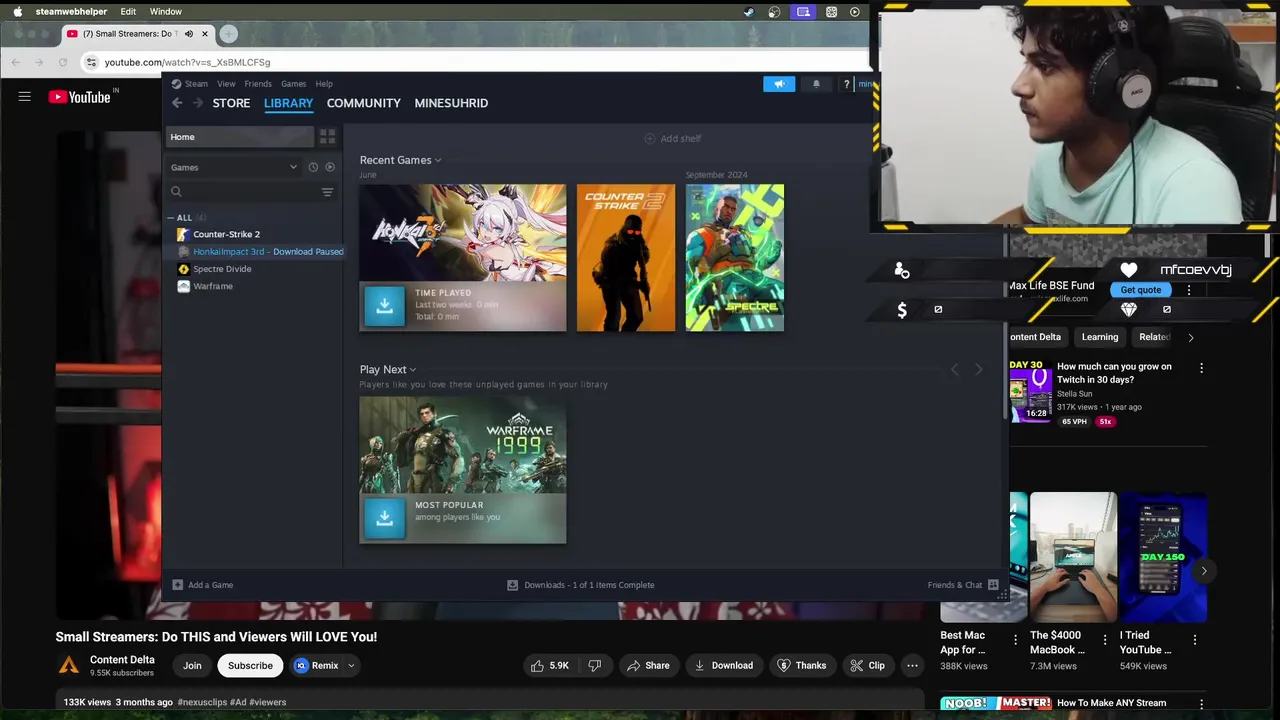Open advanced library filter options icon
The height and width of the screenshot is (720, 1280).
coord(327,192)
